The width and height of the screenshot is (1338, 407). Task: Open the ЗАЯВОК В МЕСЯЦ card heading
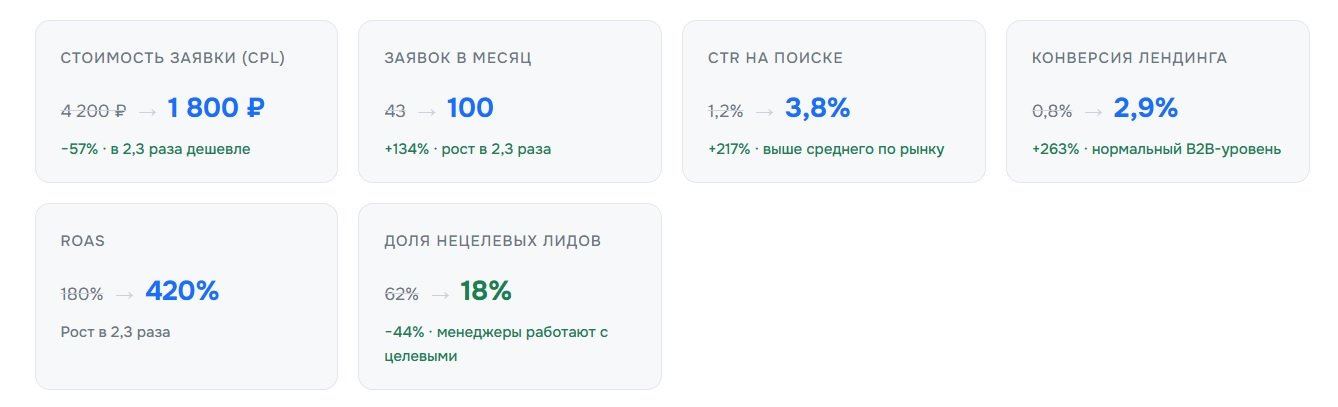click(x=458, y=58)
